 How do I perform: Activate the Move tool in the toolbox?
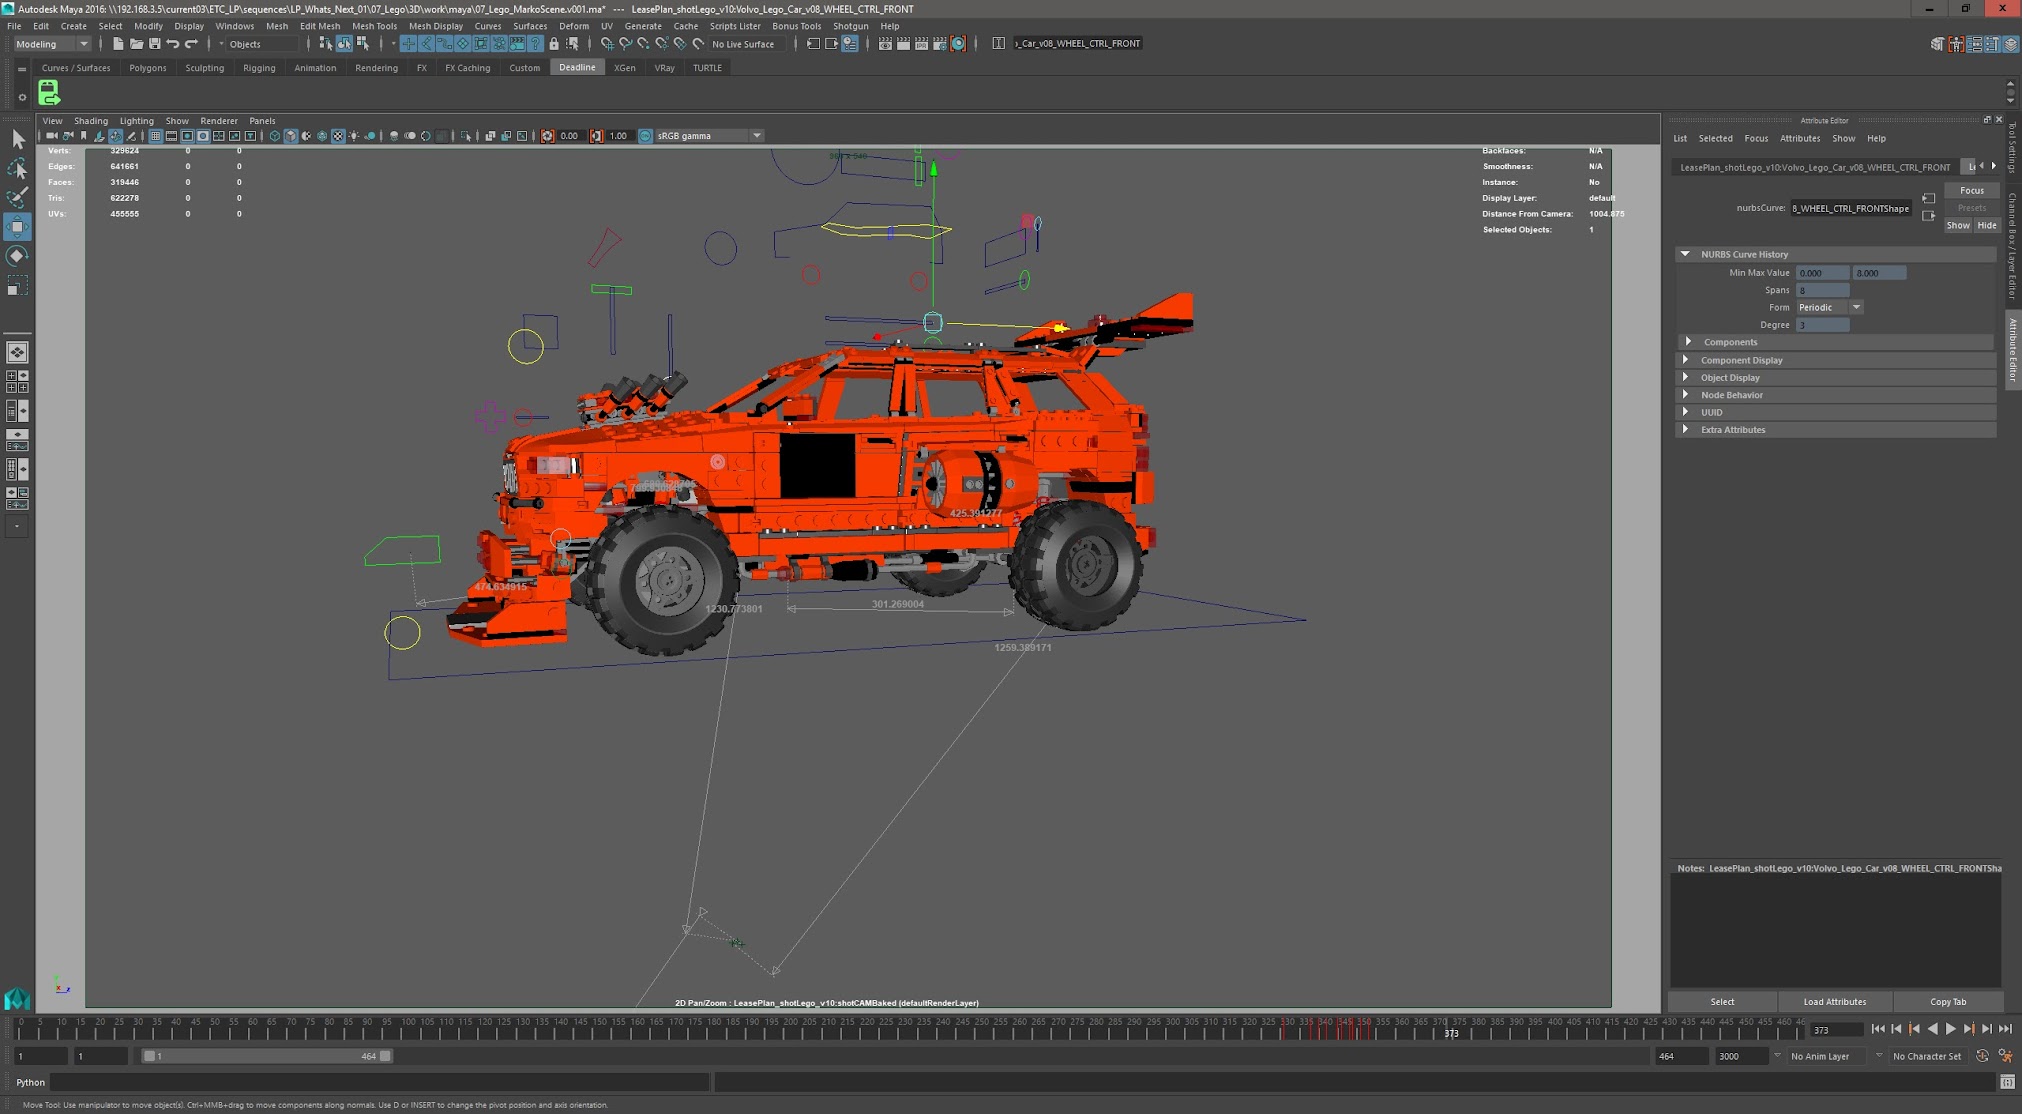click(x=17, y=227)
